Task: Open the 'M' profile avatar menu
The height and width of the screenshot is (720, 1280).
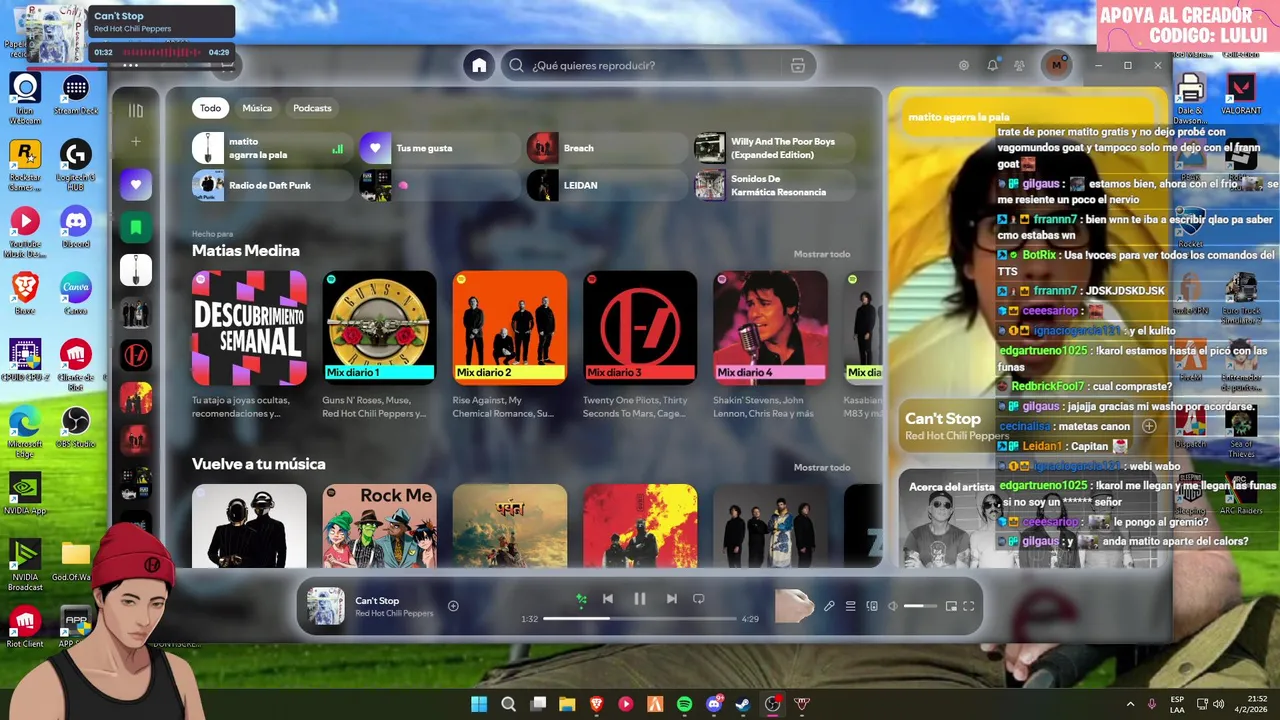Action: click(1056, 65)
